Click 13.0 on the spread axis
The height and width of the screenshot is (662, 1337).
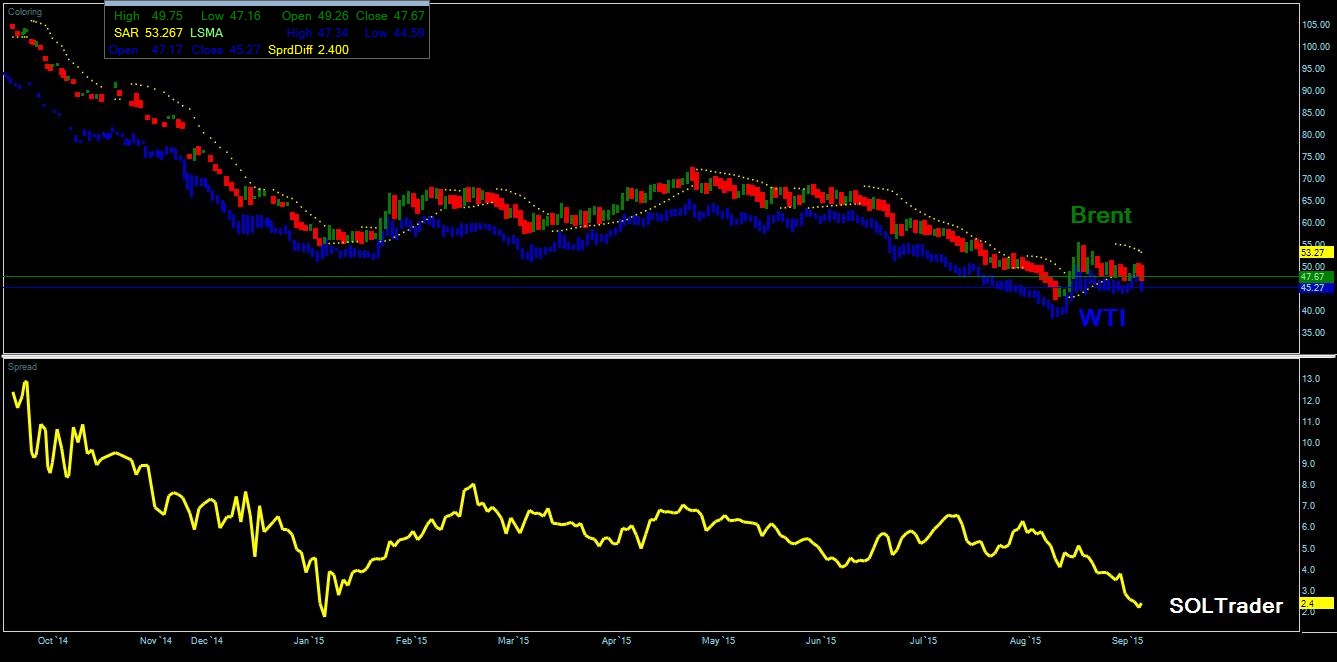tap(1312, 380)
